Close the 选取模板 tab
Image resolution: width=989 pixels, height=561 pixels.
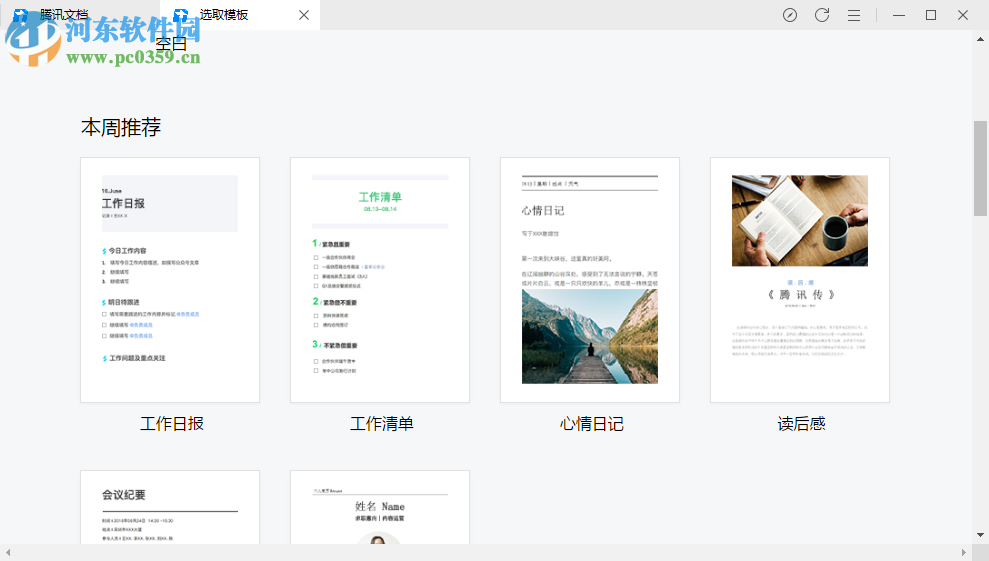[x=304, y=15]
